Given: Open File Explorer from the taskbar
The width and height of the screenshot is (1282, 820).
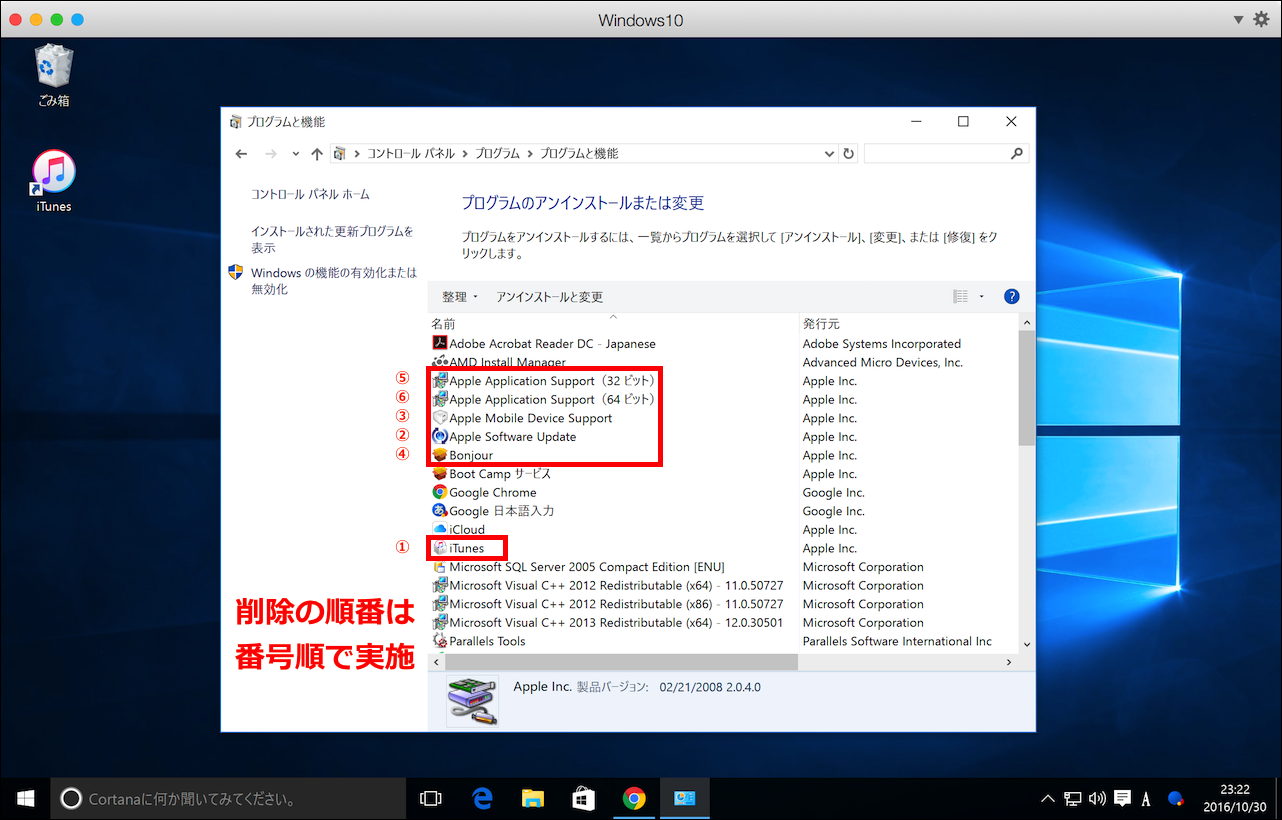Looking at the screenshot, I should coord(533,798).
